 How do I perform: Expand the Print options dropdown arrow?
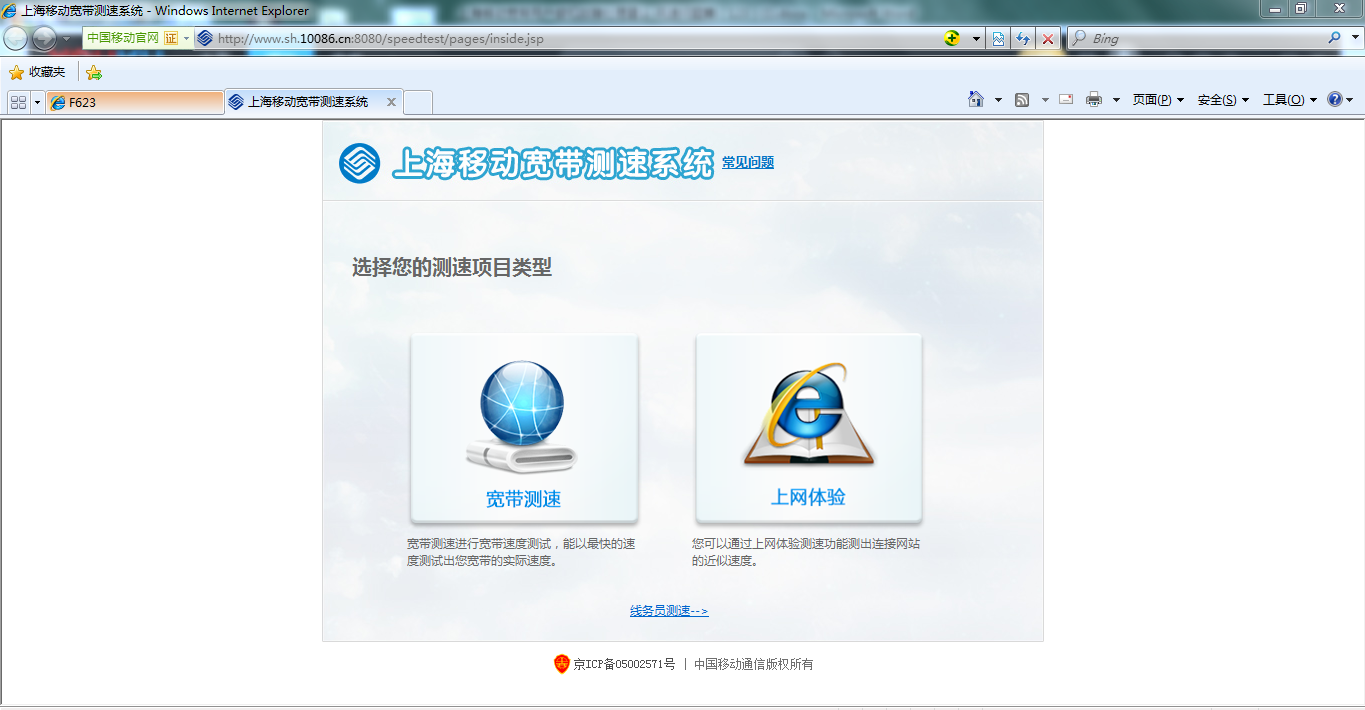pyautogui.click(x=1116, y=100)
